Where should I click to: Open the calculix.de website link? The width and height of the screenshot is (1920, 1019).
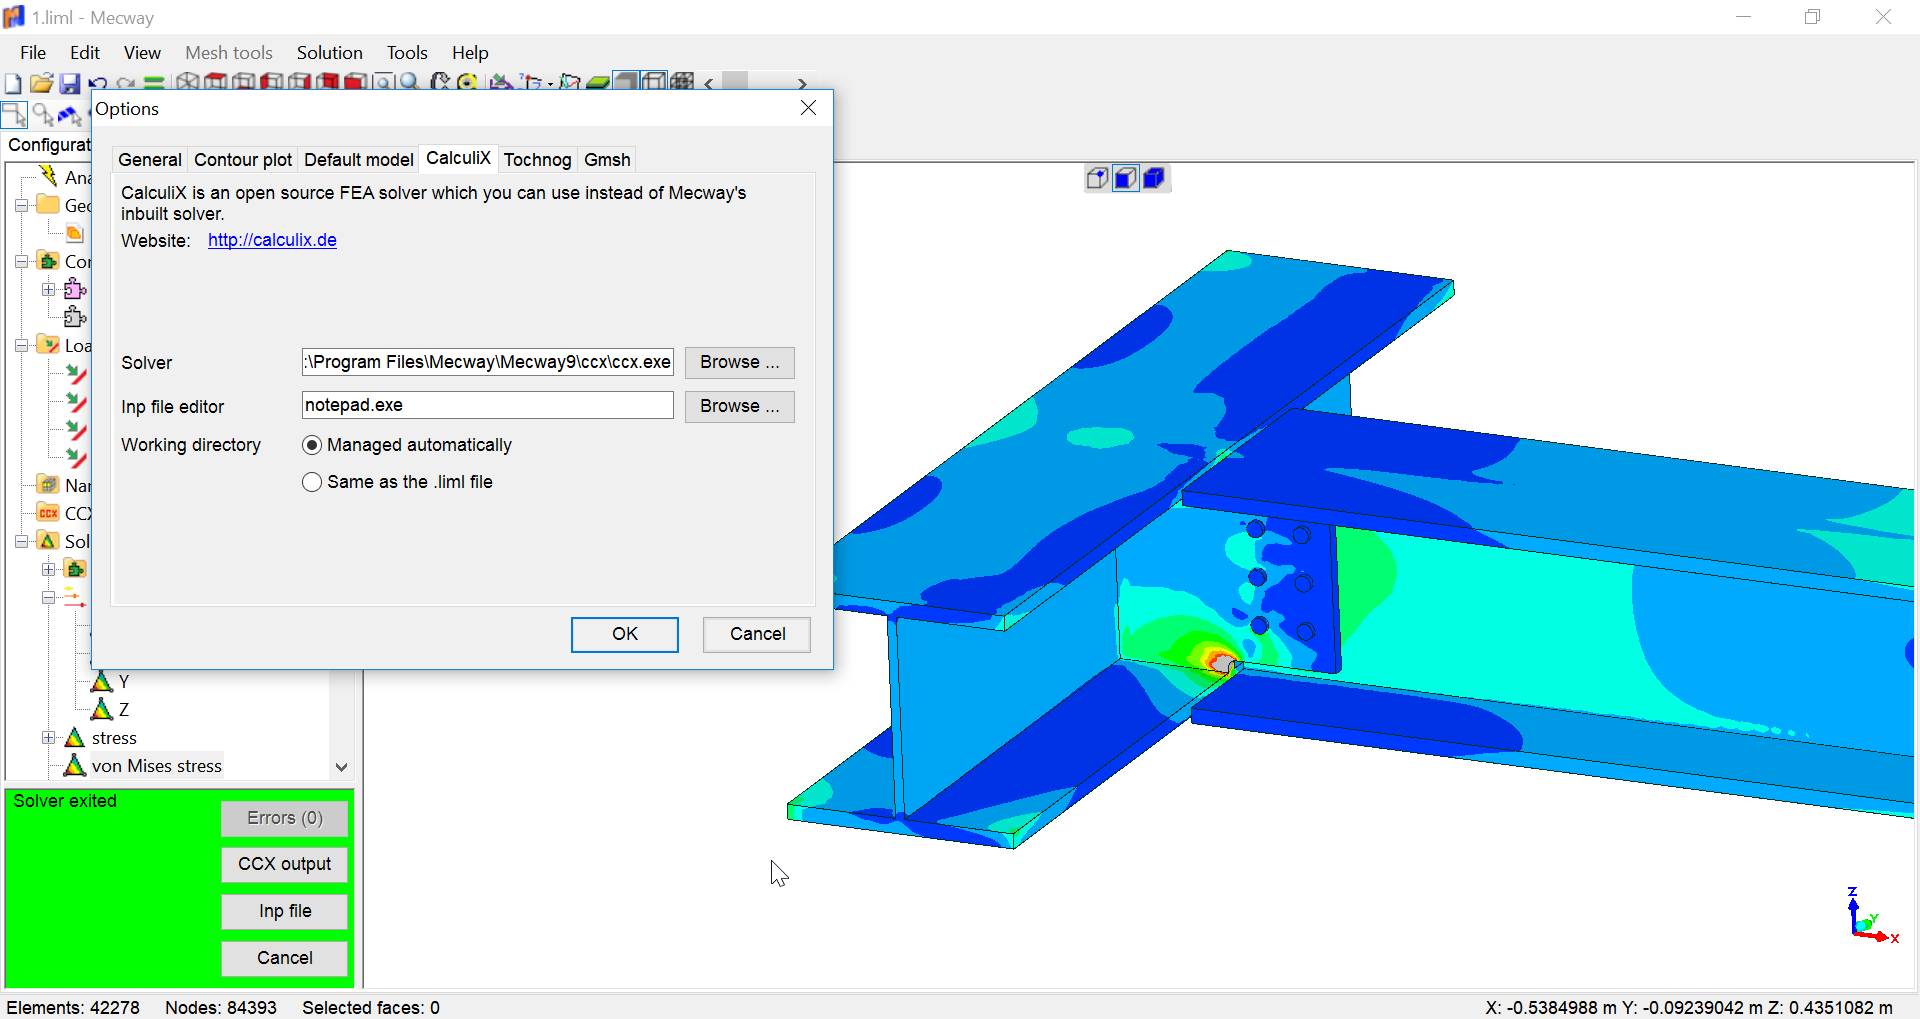(x=272, y=240)
